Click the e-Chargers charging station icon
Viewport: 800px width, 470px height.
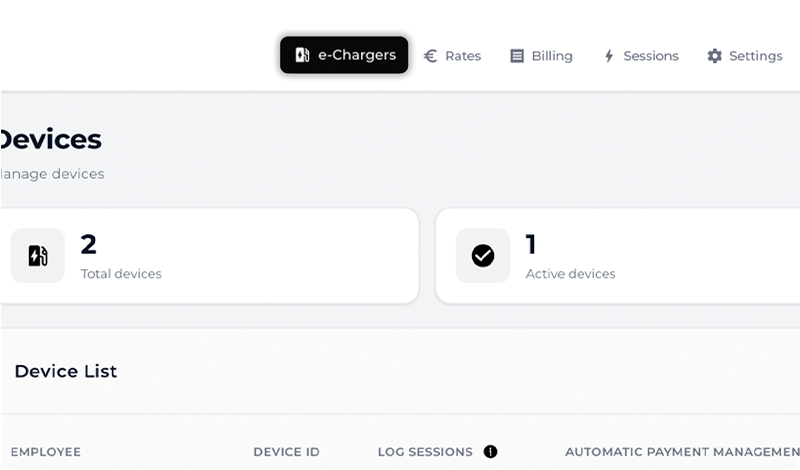[302, 56]
